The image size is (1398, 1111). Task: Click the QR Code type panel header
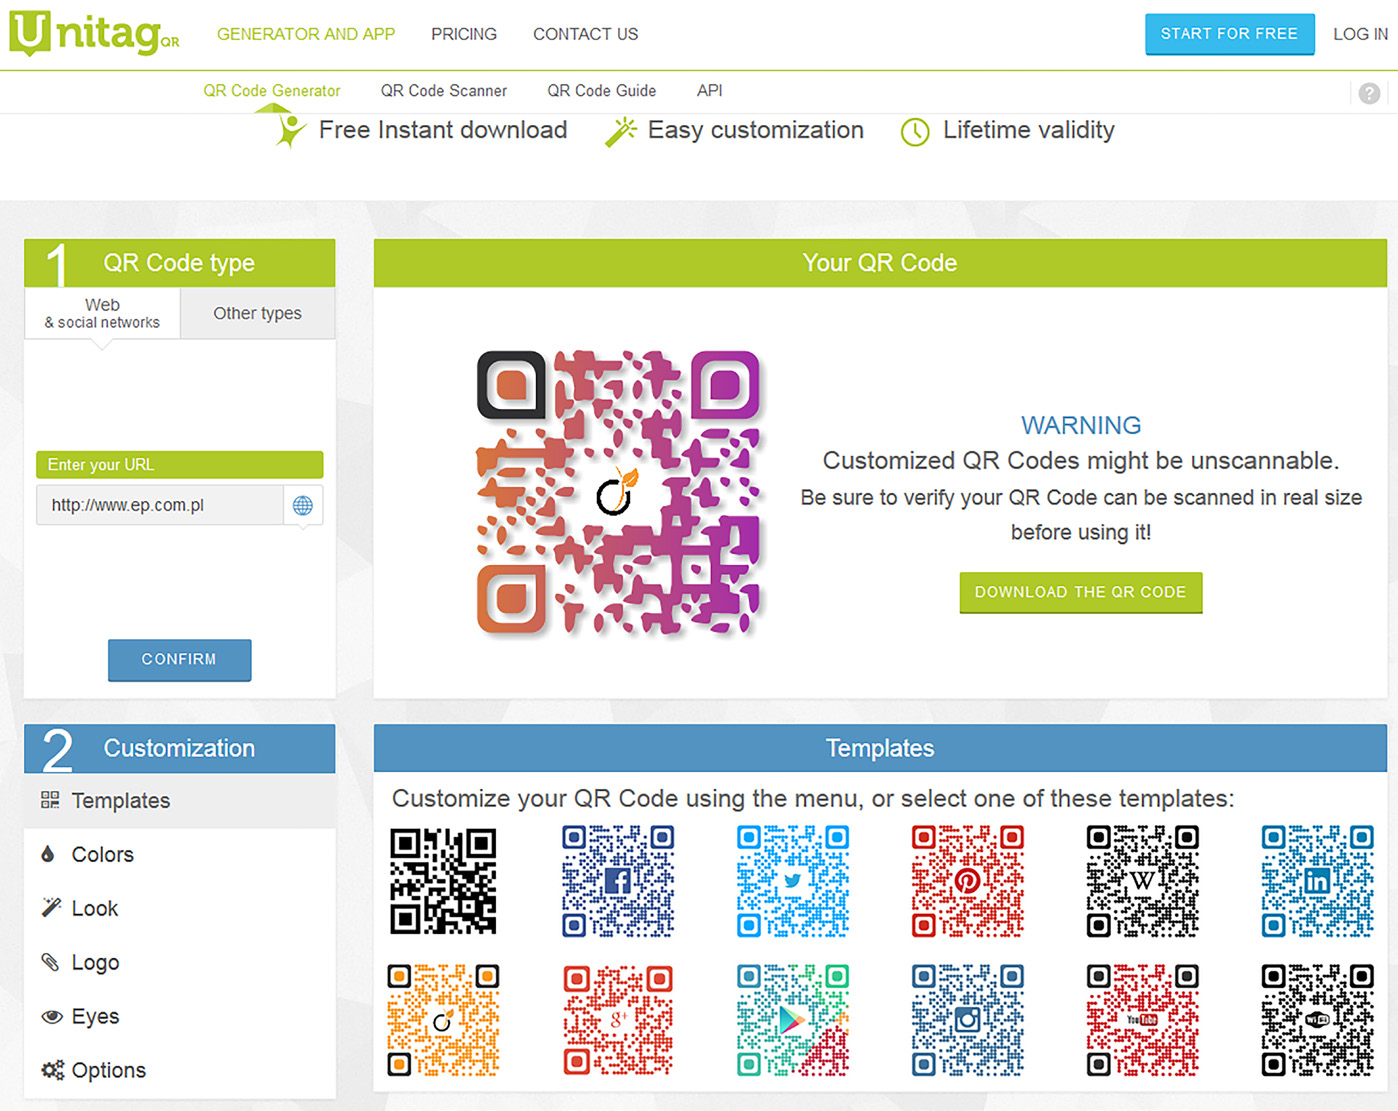180,263
